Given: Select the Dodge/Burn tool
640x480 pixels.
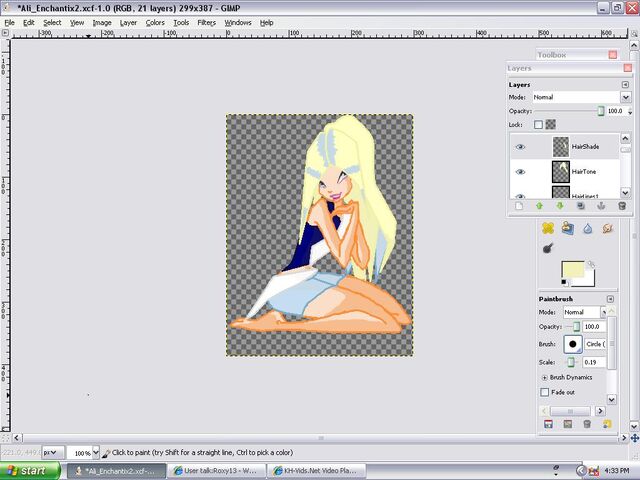Looking at the screenshot, I should coord(548,248).
